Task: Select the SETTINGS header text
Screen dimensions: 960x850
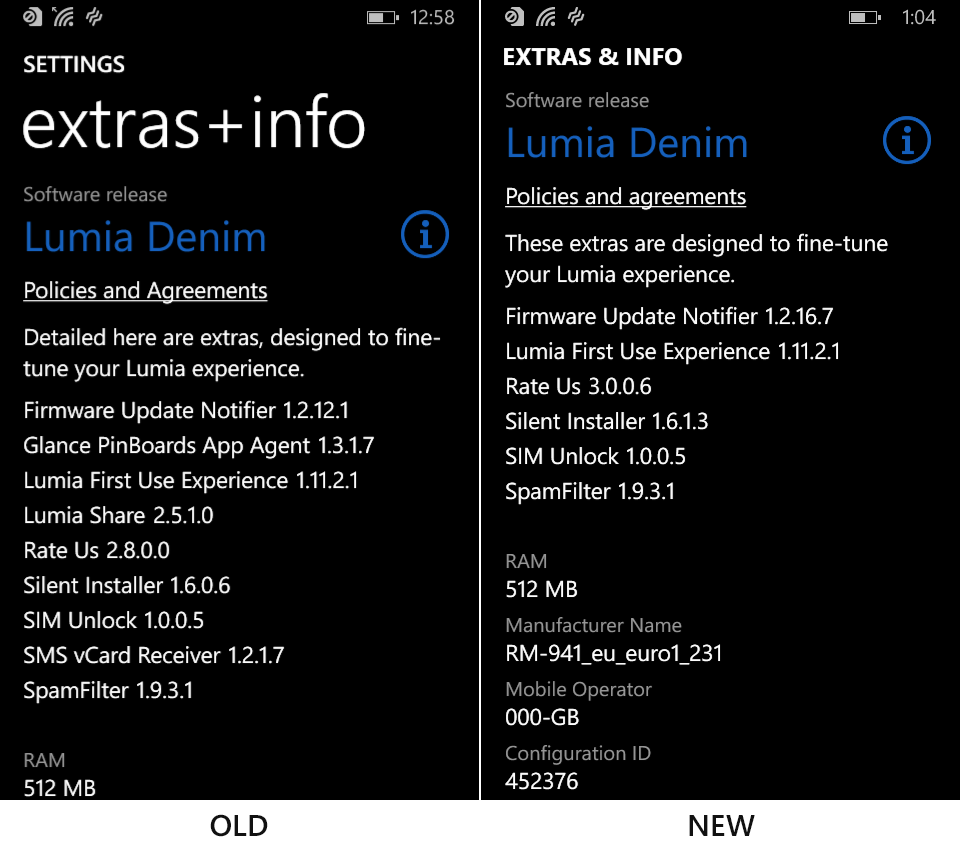Action: click(x=74, y=64)
